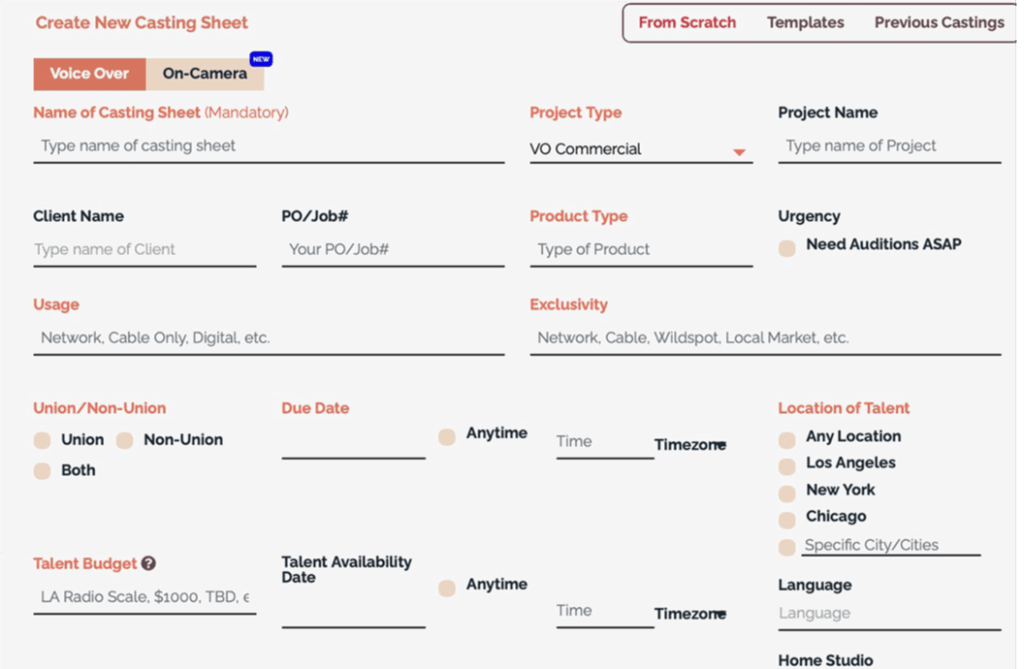This screenshot has height=669, width=1024.
Task: Check Anytime next to Due Date
Action: point(447,436)
